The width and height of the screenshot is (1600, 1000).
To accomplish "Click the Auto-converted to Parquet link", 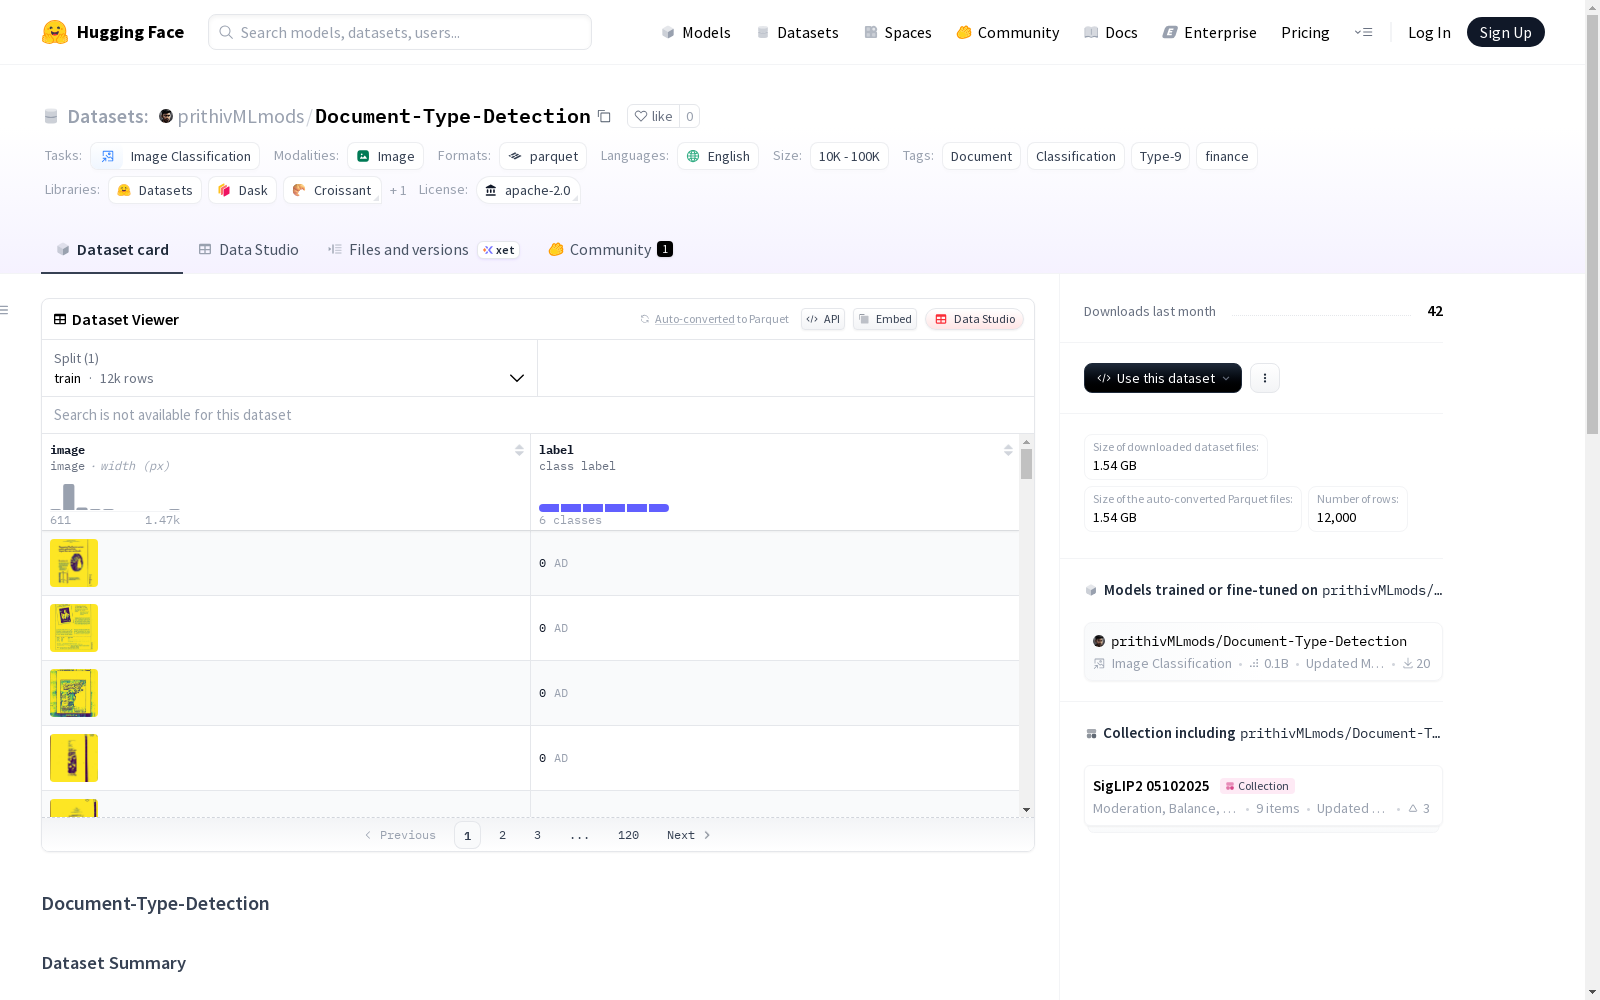I will click(714, 319).
